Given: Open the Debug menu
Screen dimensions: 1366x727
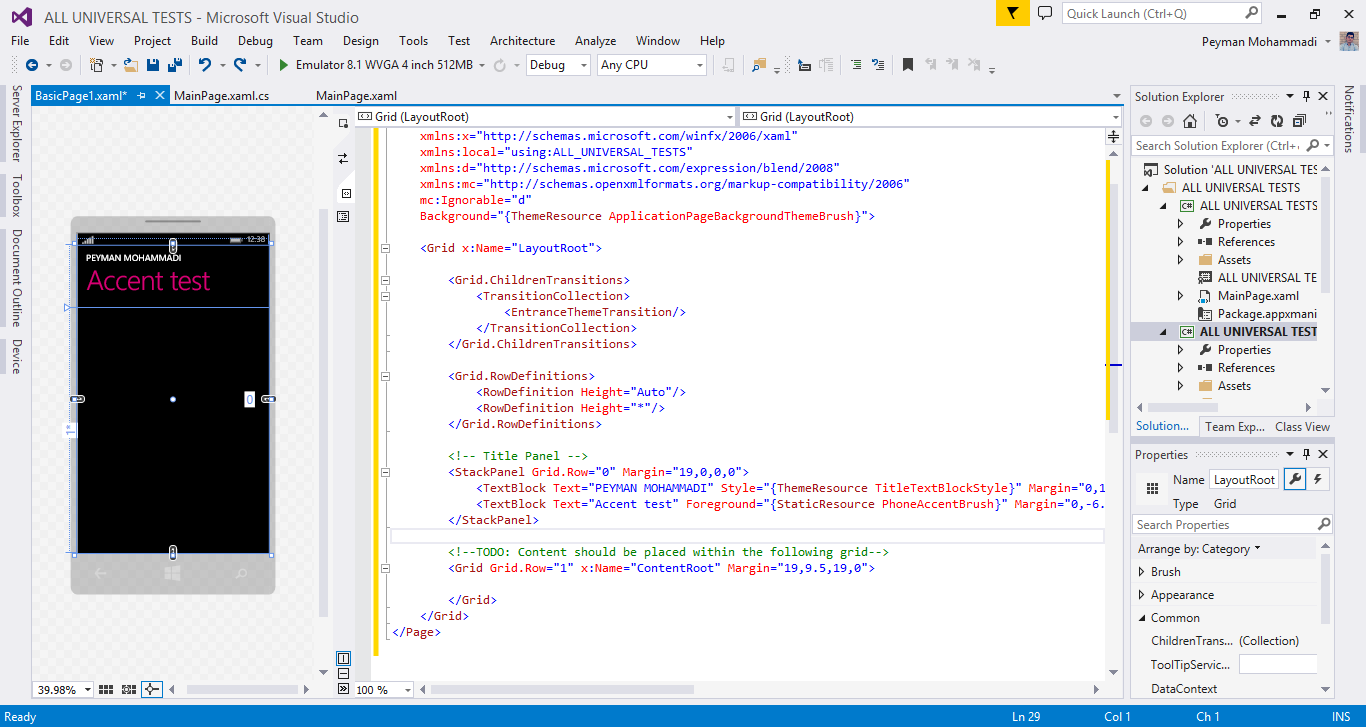Looking at the screenshot, I should (x=255, y=41).
